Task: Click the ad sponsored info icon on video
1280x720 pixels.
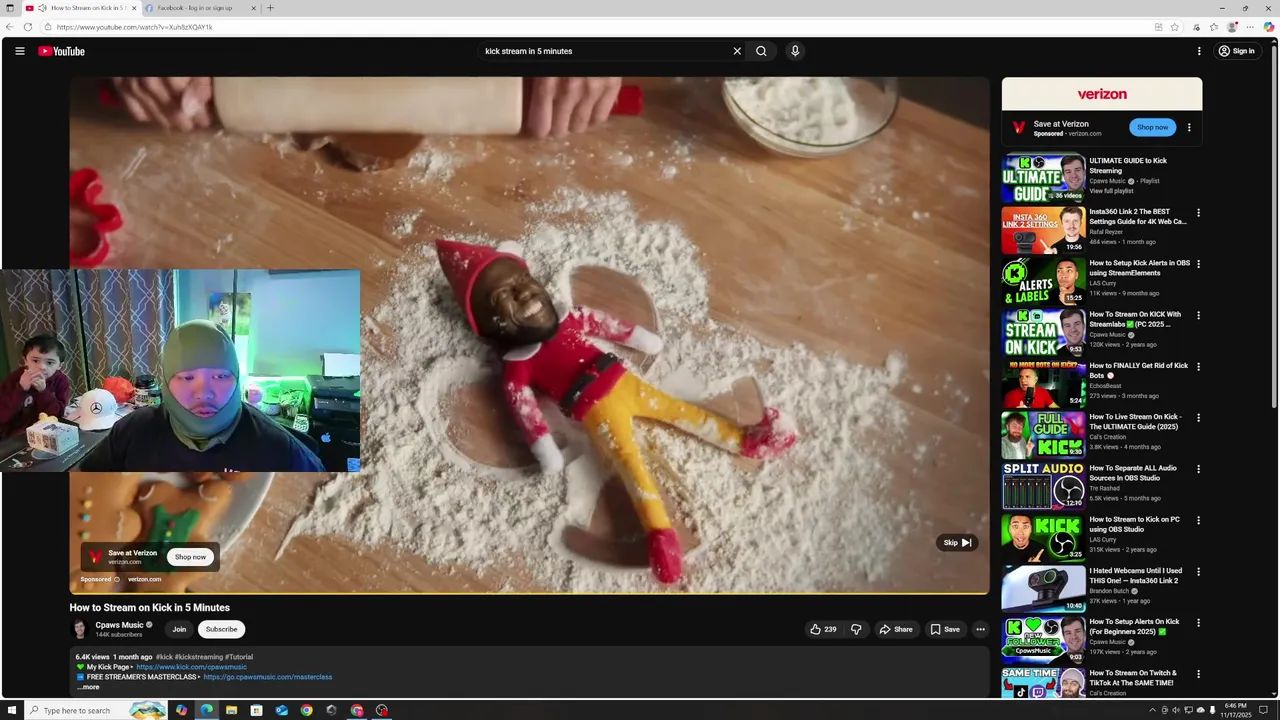Action: click(116, 579)
